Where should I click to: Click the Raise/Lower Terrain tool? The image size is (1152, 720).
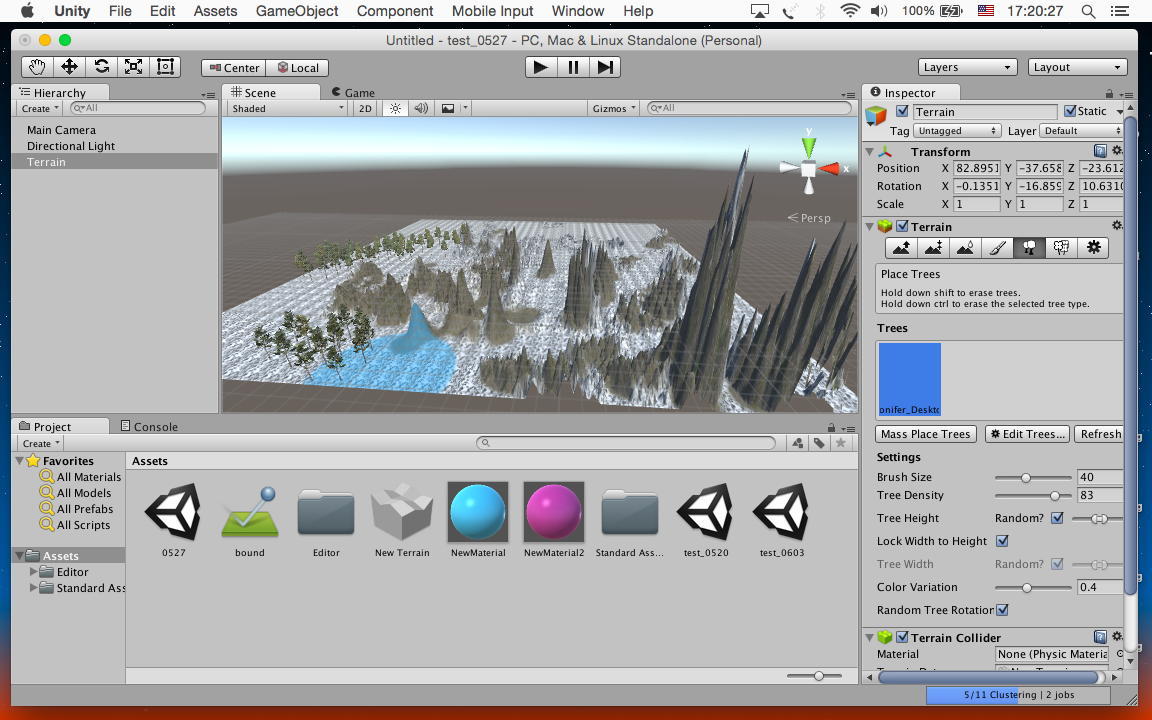901,248
